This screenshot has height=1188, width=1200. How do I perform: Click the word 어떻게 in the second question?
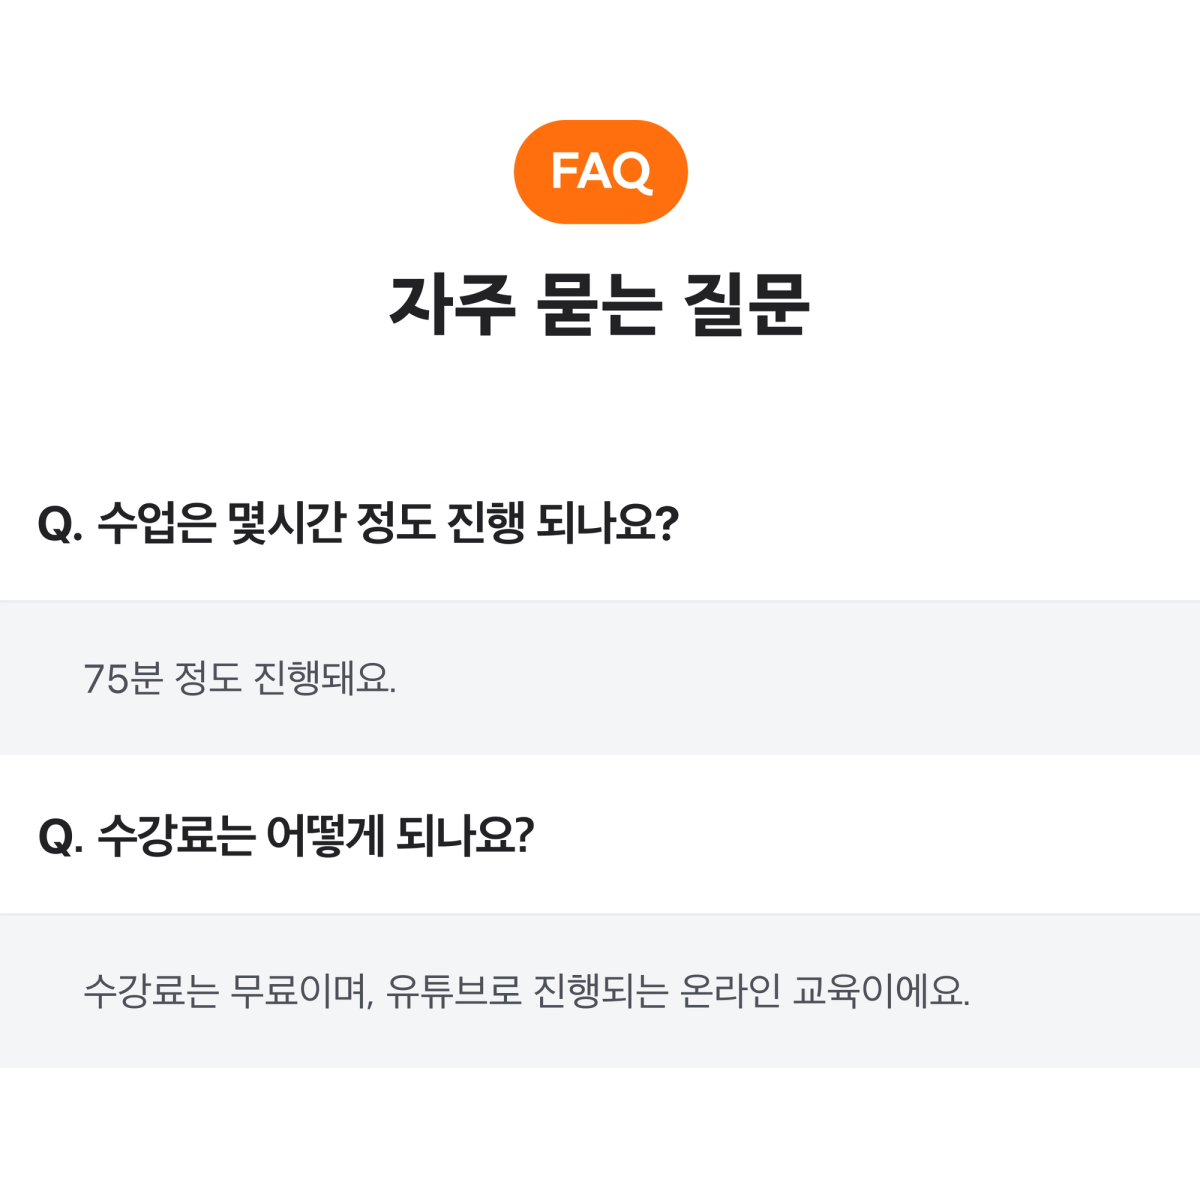click(x=325, y=835)
